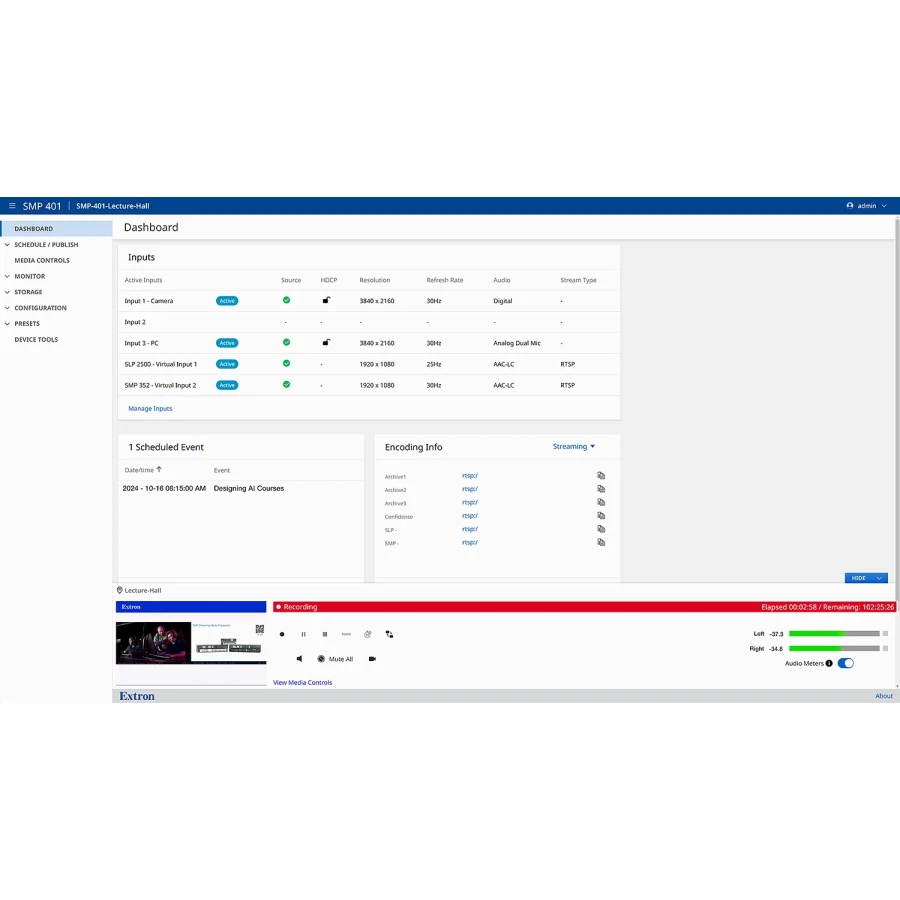Collapse the control panel with HIDE button
Viewport: 900px width, 900px height.
(865, 578)
